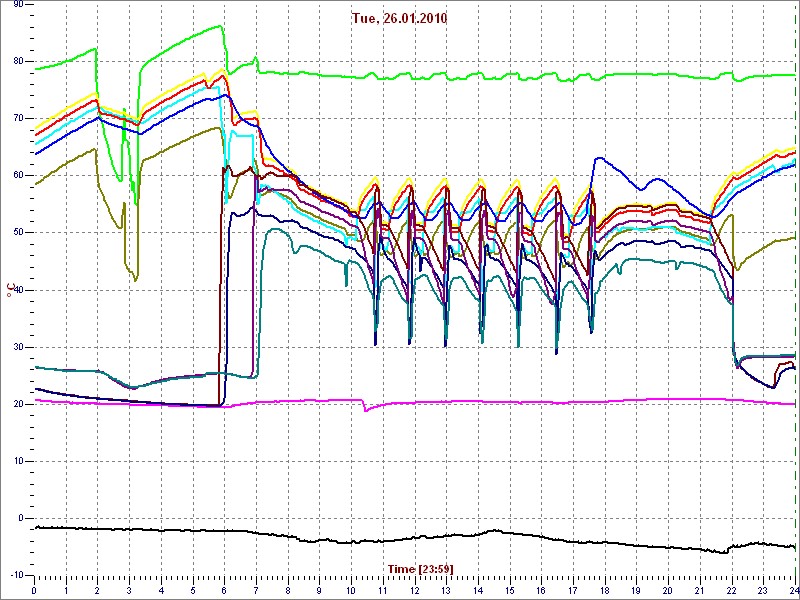This screenshot has width=800, height=600.
Task: Select the '10' temperature axis label
Action: [17, 461]
